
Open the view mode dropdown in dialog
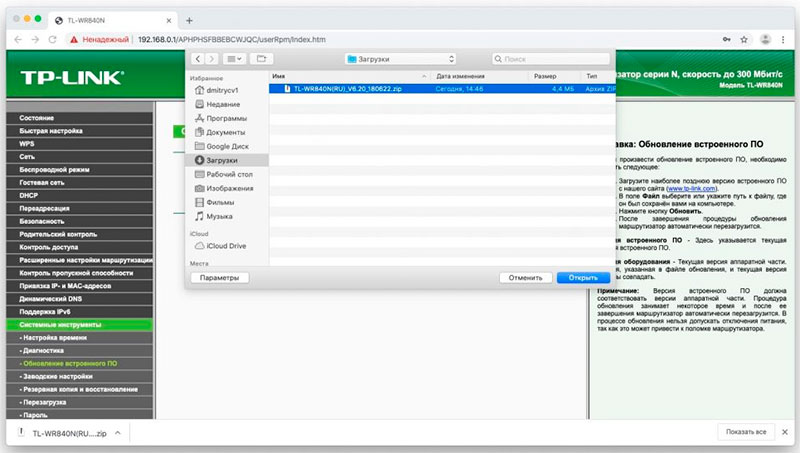(233, 60)
